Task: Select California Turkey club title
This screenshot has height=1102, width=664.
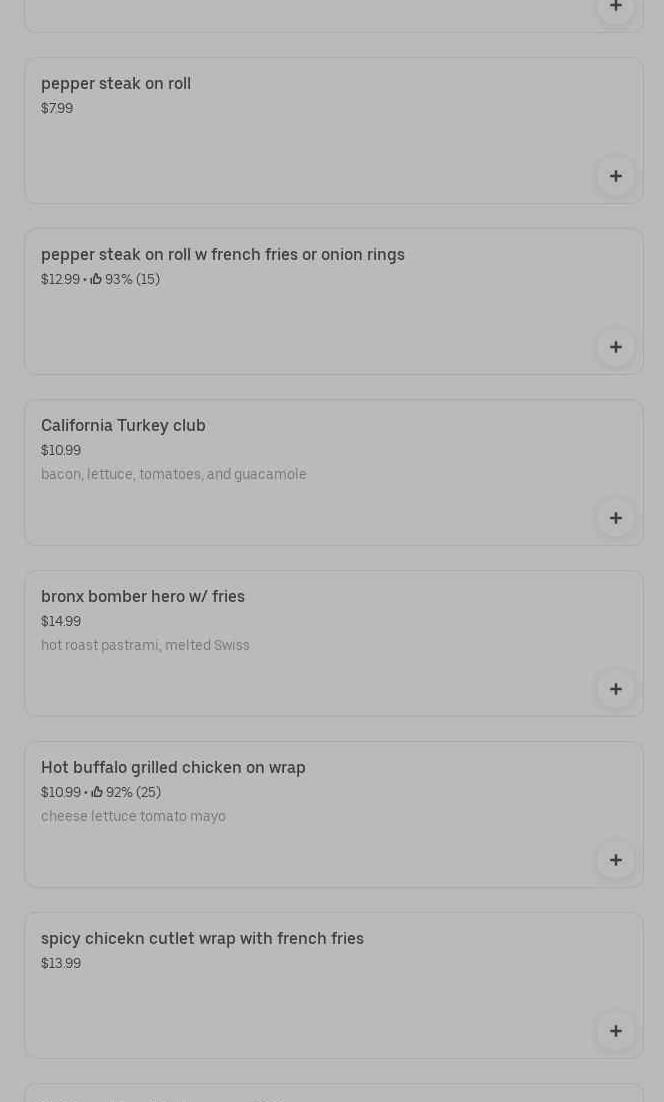Action: click(123, 425)
